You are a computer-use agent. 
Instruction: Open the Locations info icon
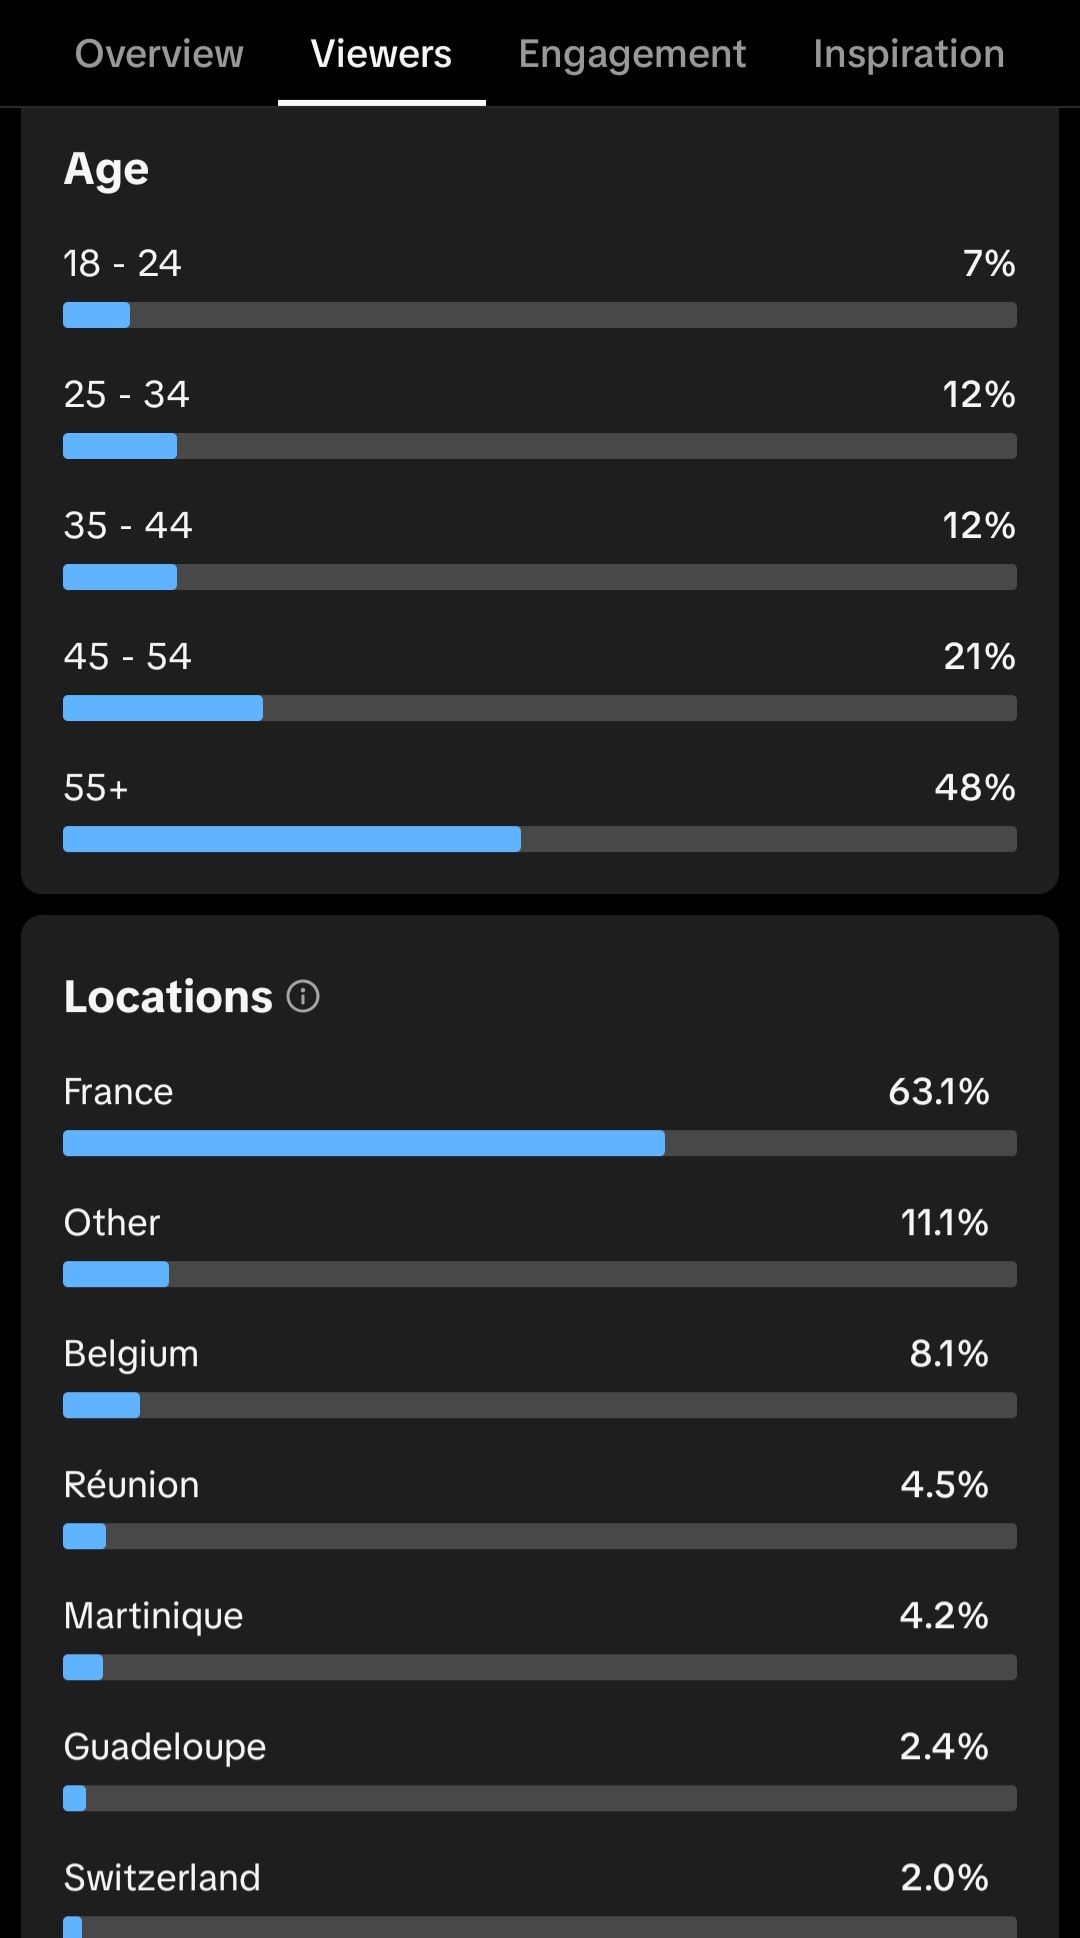pos(303,996)
